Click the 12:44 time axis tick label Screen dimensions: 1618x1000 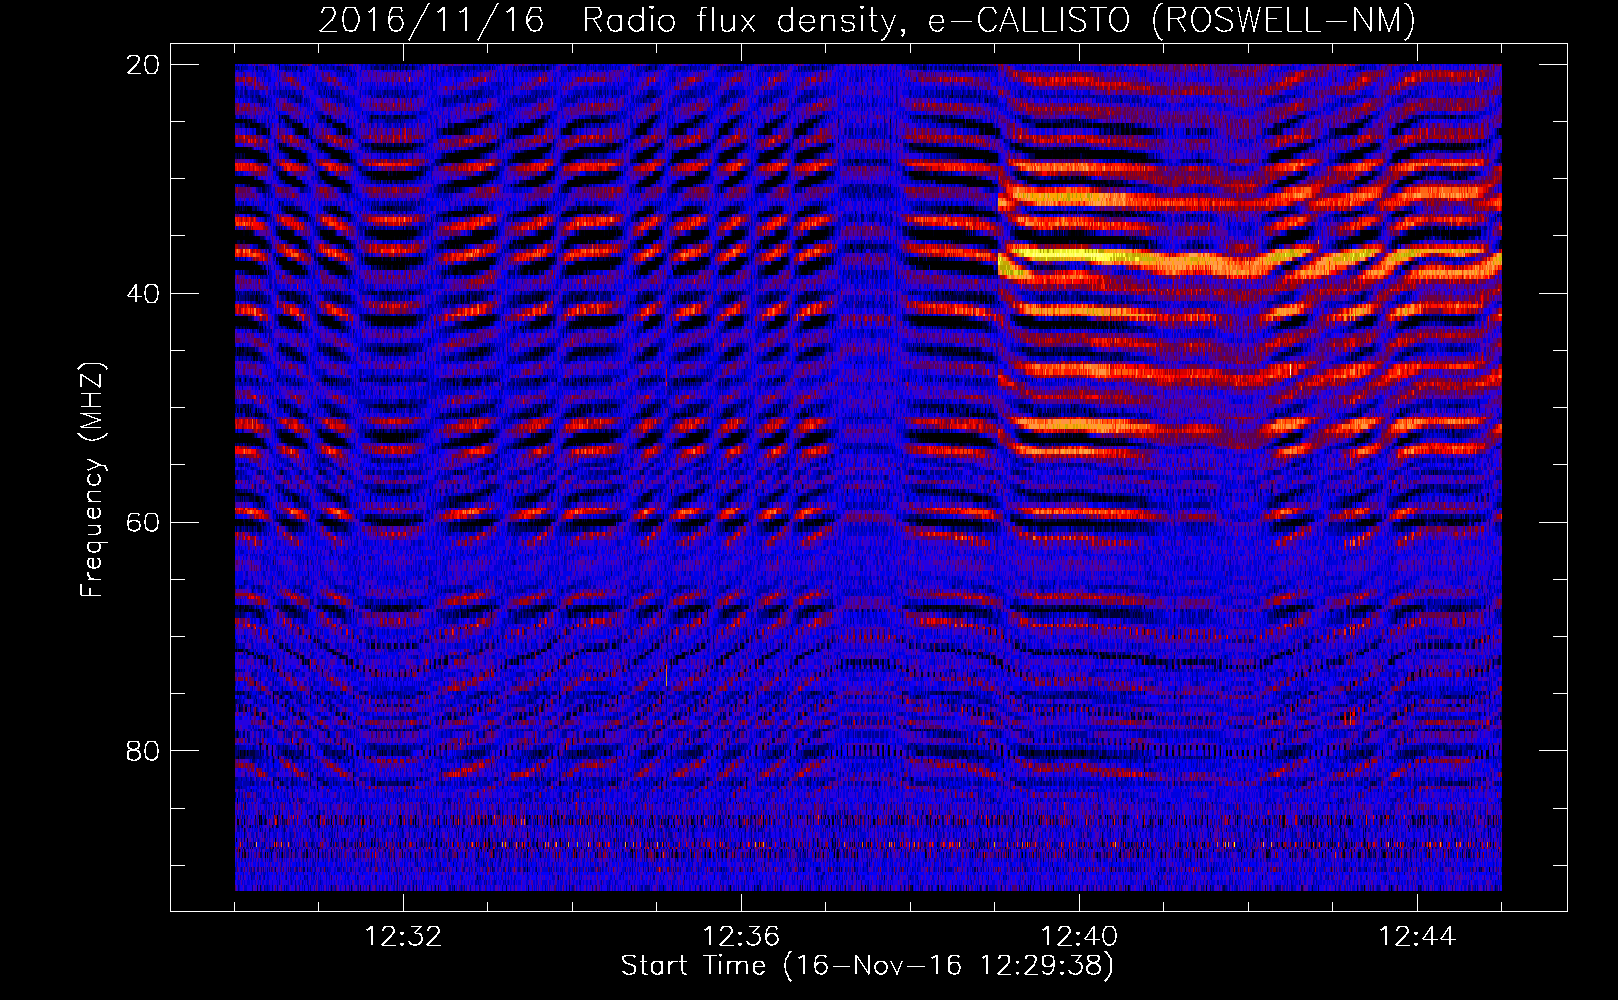(1417, 937)
